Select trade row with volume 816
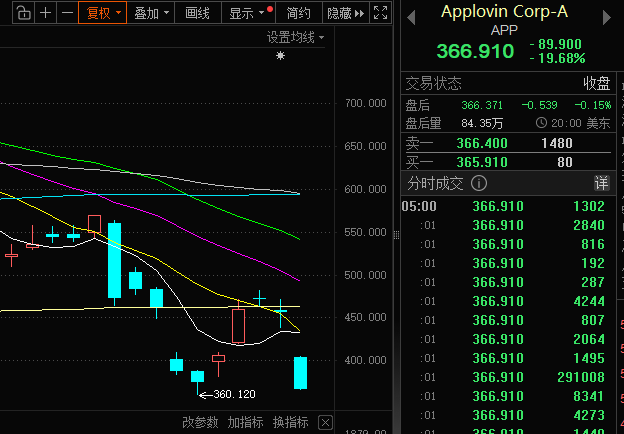624x434 pixels. [x=508, y=244]
